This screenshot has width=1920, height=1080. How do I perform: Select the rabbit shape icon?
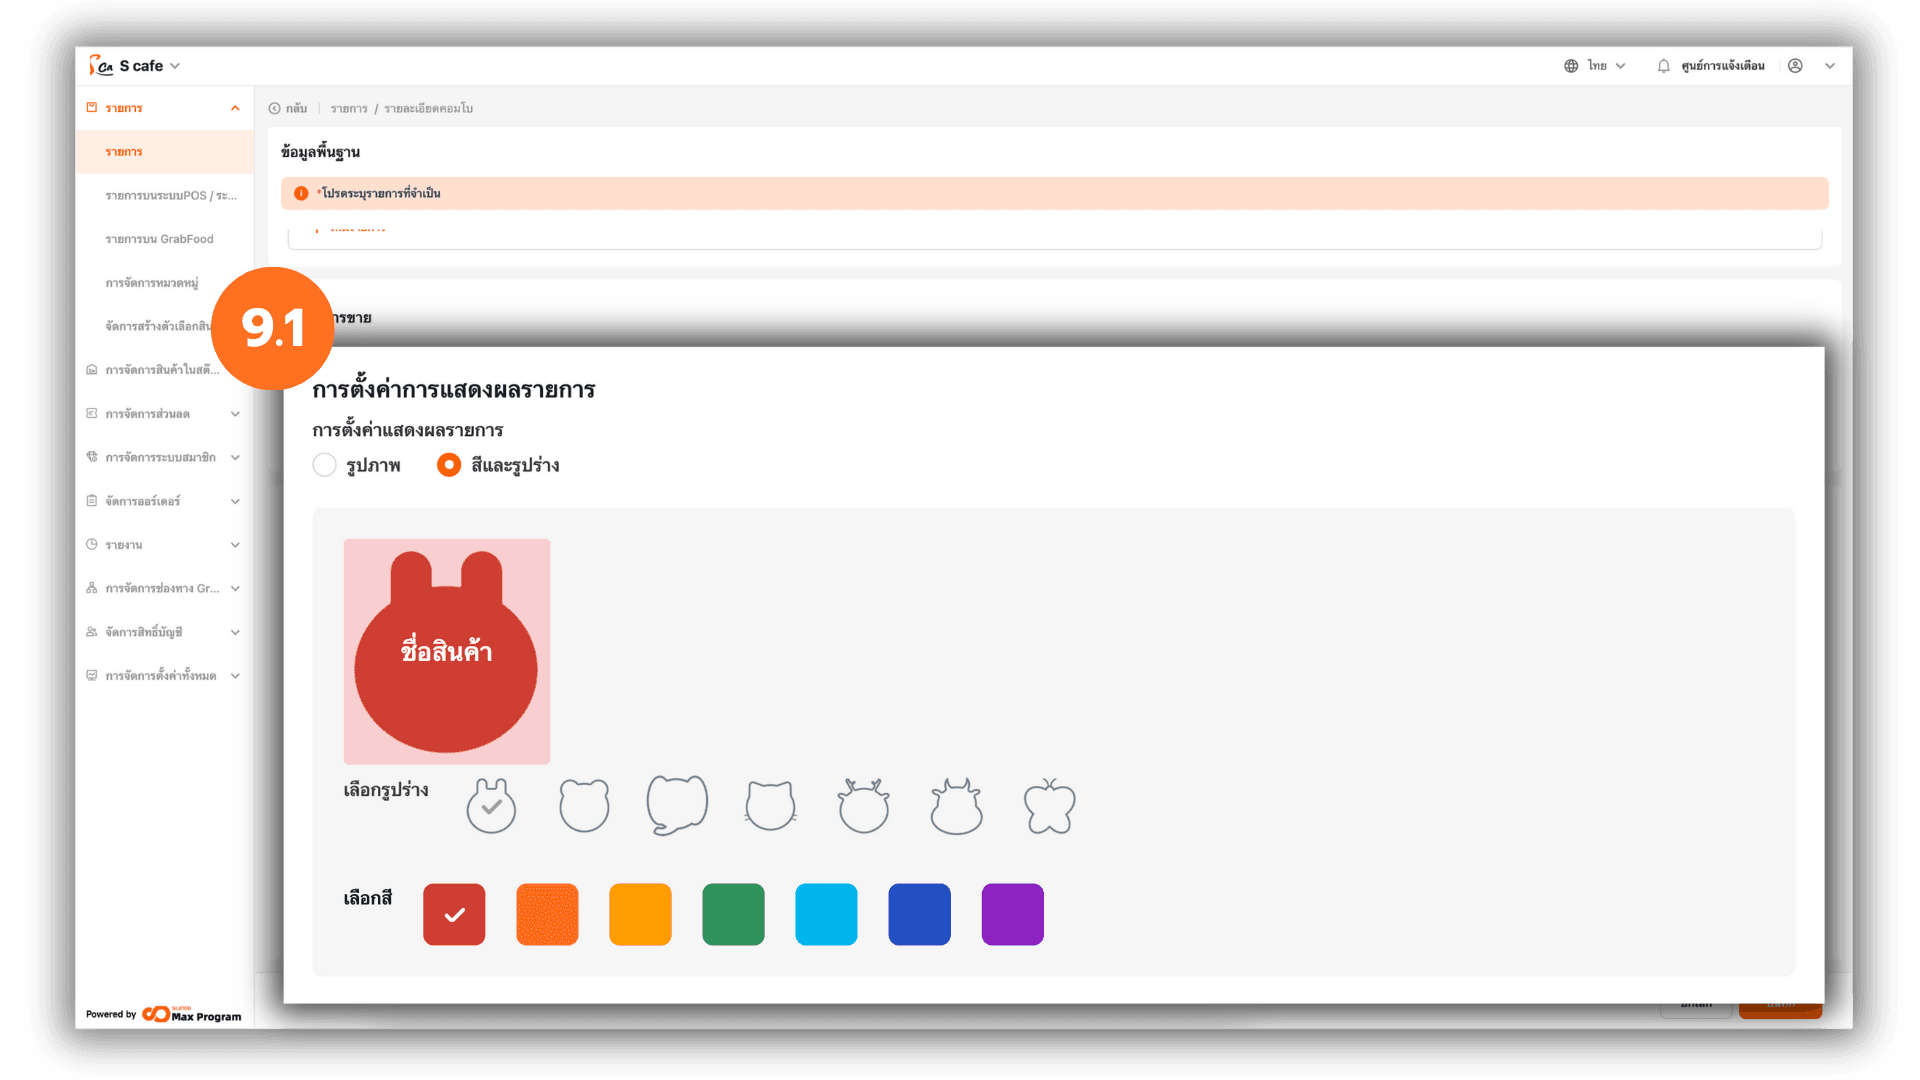point(491,806)
